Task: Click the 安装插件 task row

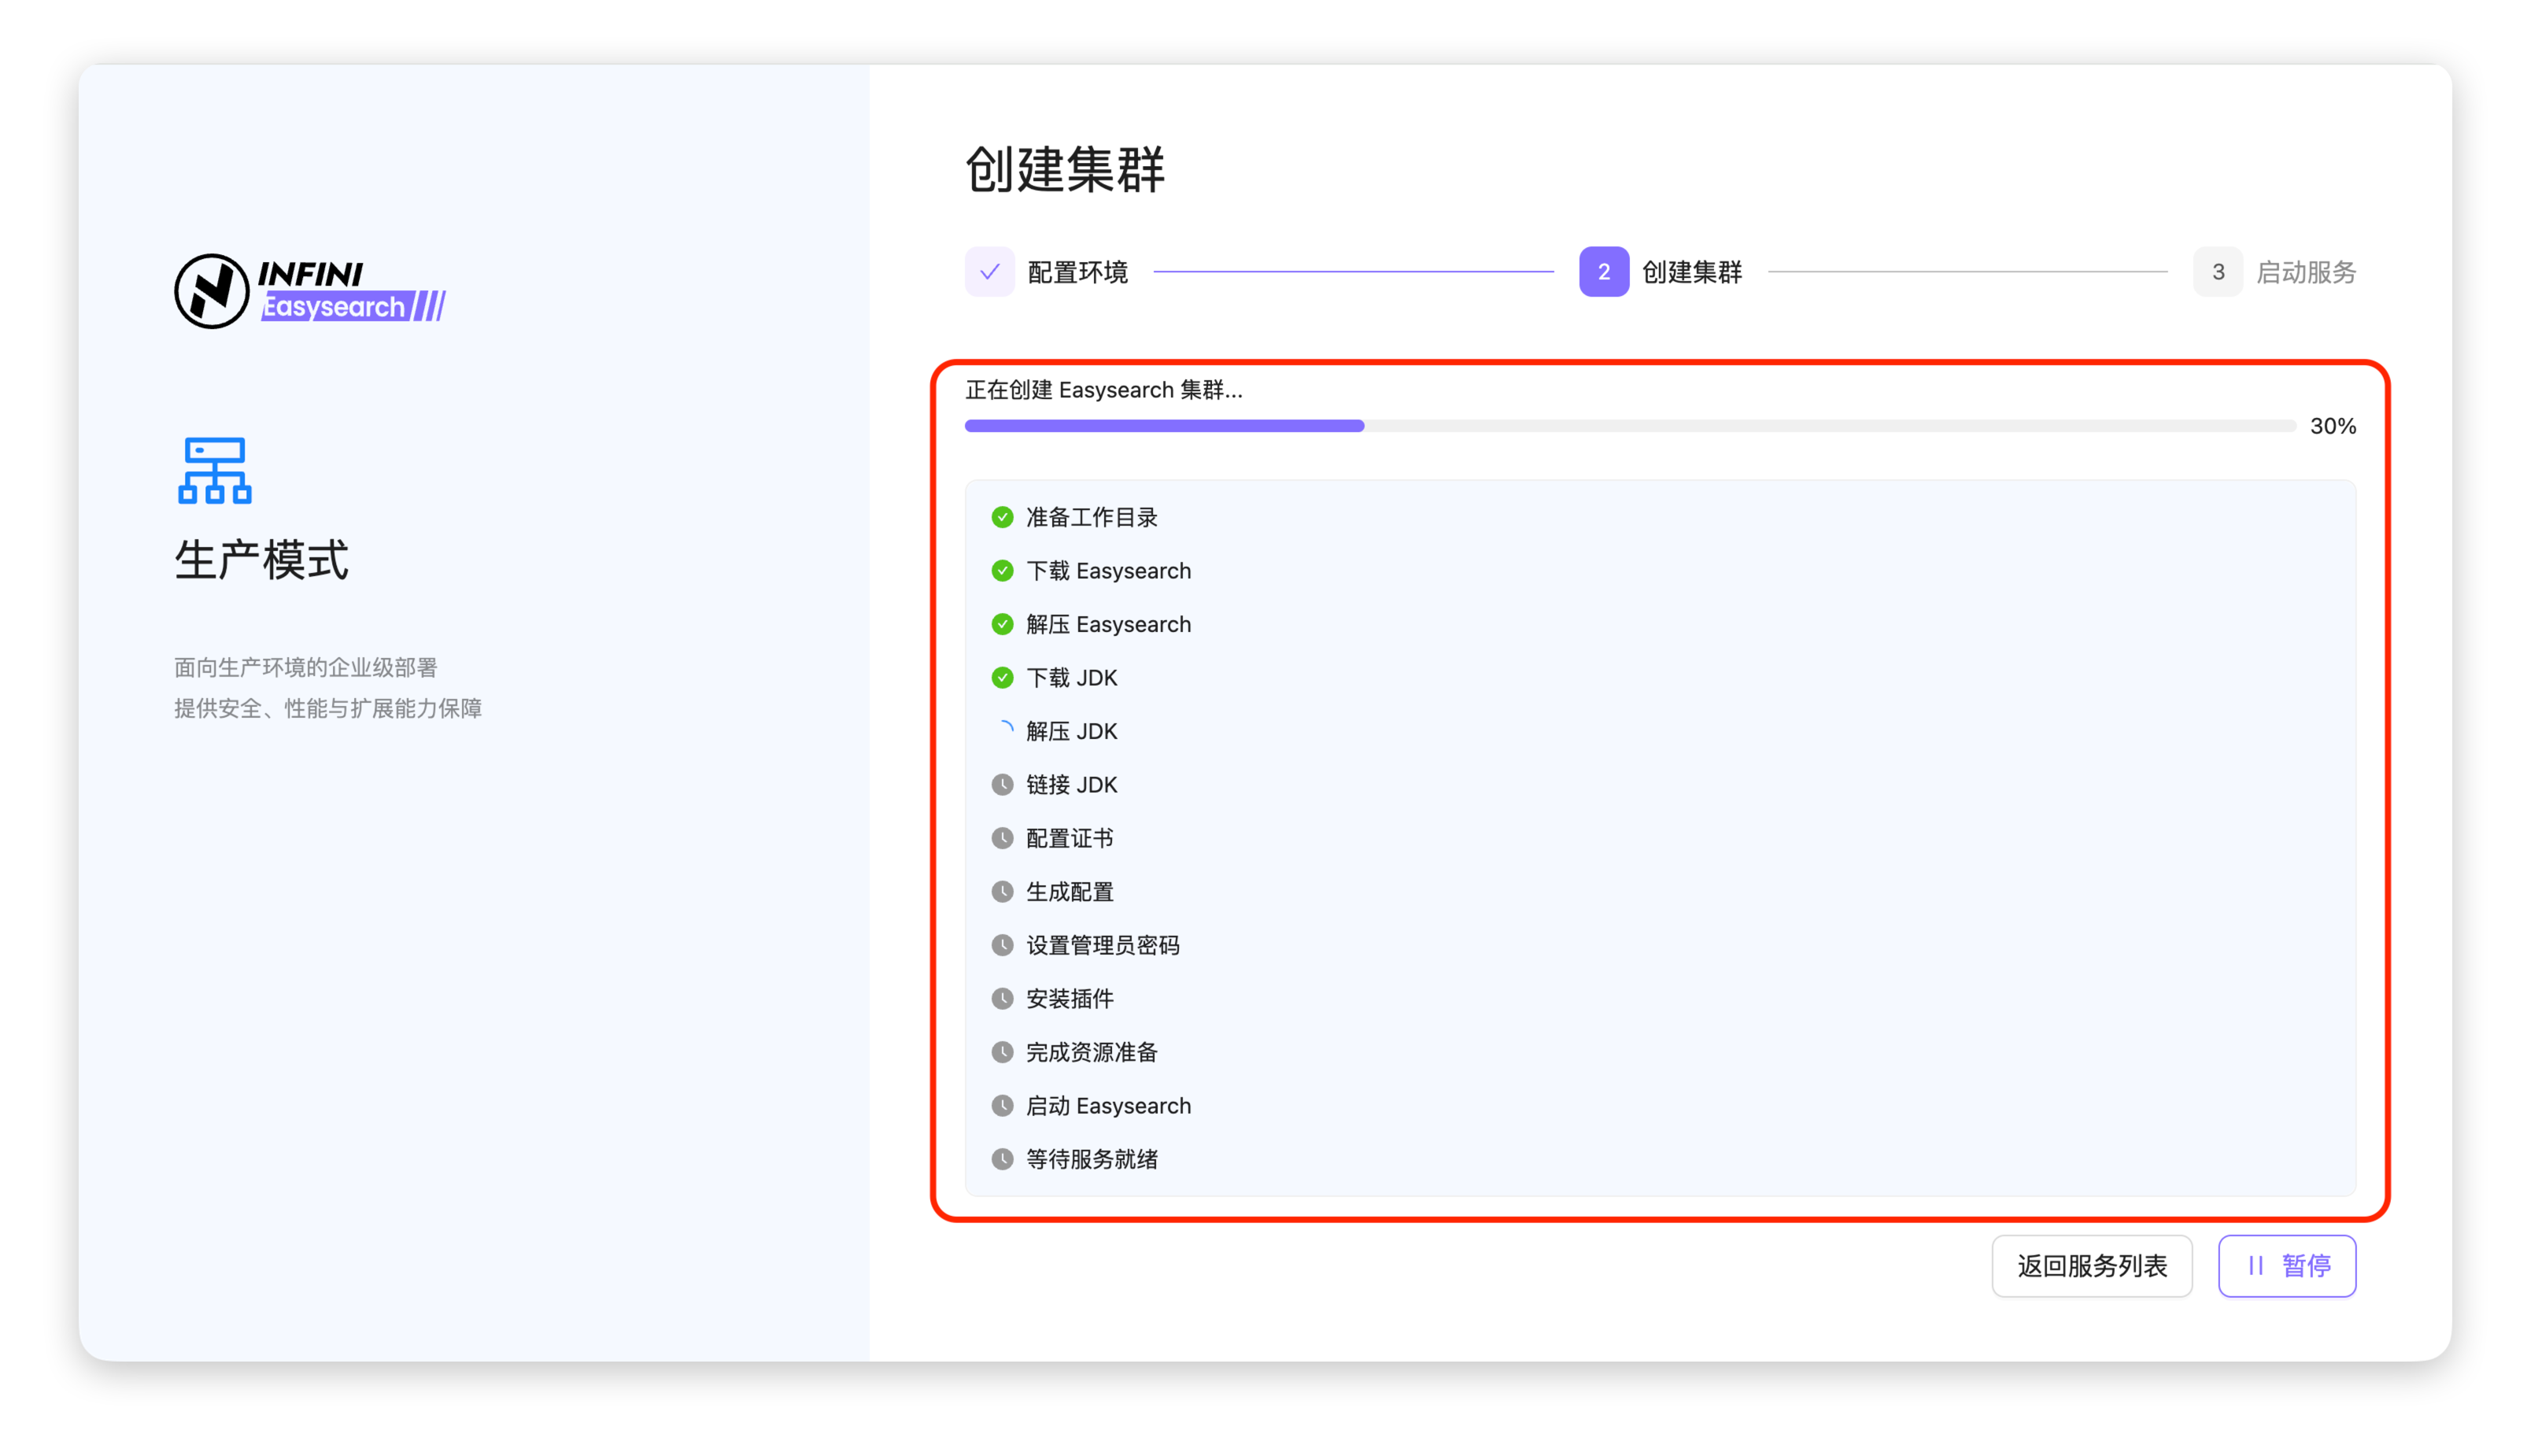Action: tap(1069, 999)
